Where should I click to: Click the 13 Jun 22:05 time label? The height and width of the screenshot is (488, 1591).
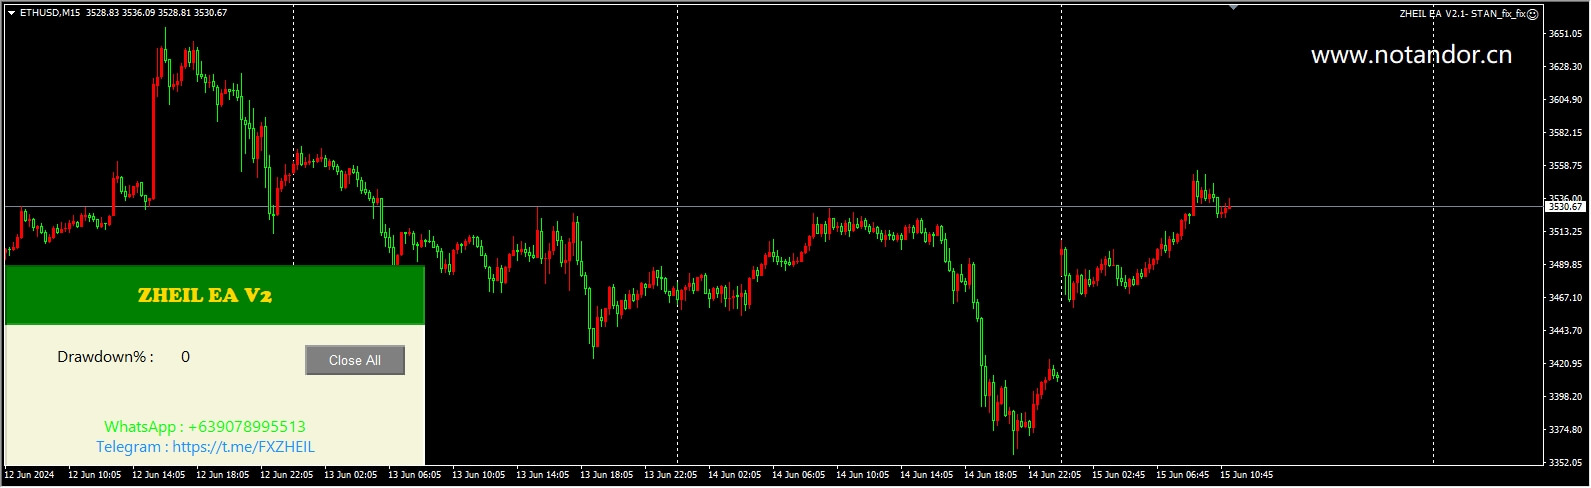pos(670,475)
